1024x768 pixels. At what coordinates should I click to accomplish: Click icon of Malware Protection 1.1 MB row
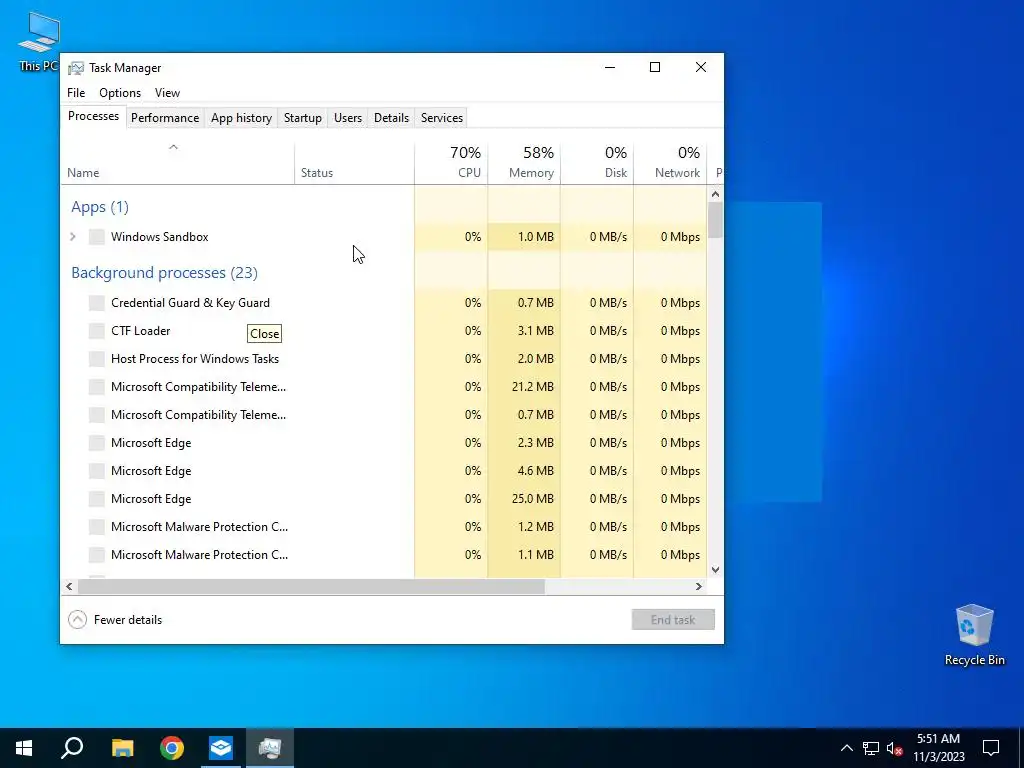[x=97, y=555]
